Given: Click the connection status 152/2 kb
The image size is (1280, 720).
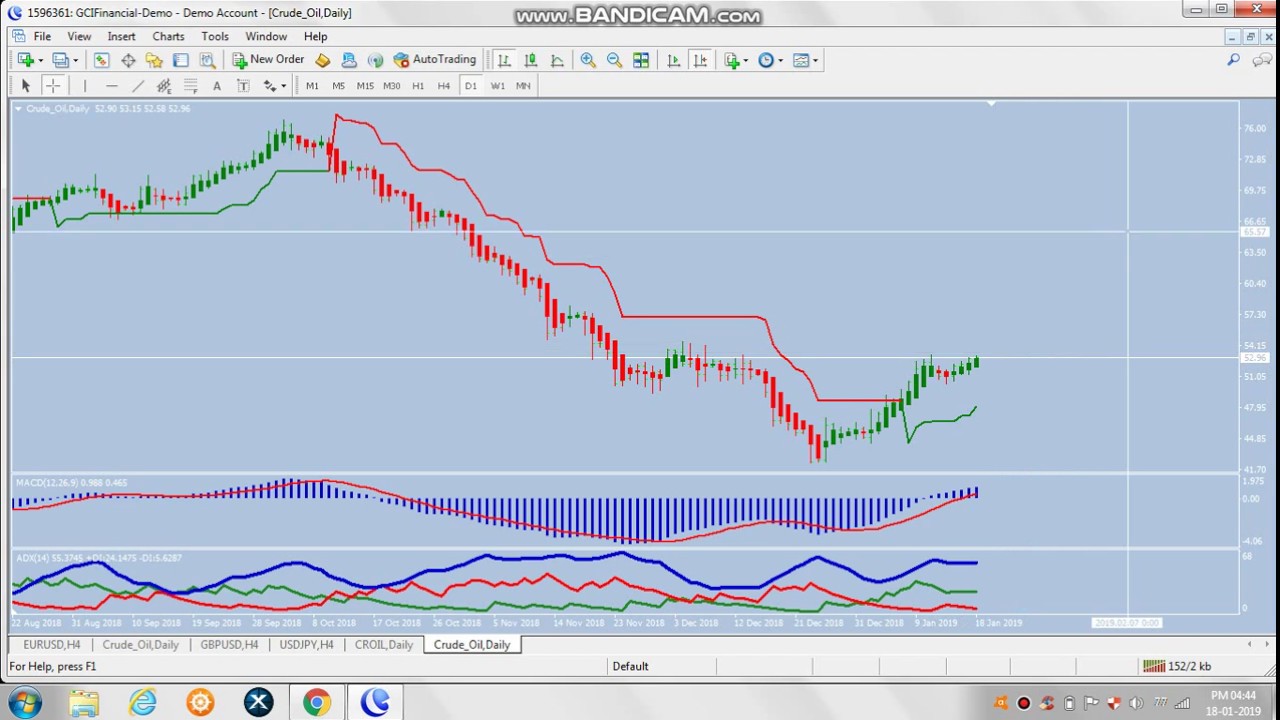Looking at the screenshot, I should (x=1177, y=666).
